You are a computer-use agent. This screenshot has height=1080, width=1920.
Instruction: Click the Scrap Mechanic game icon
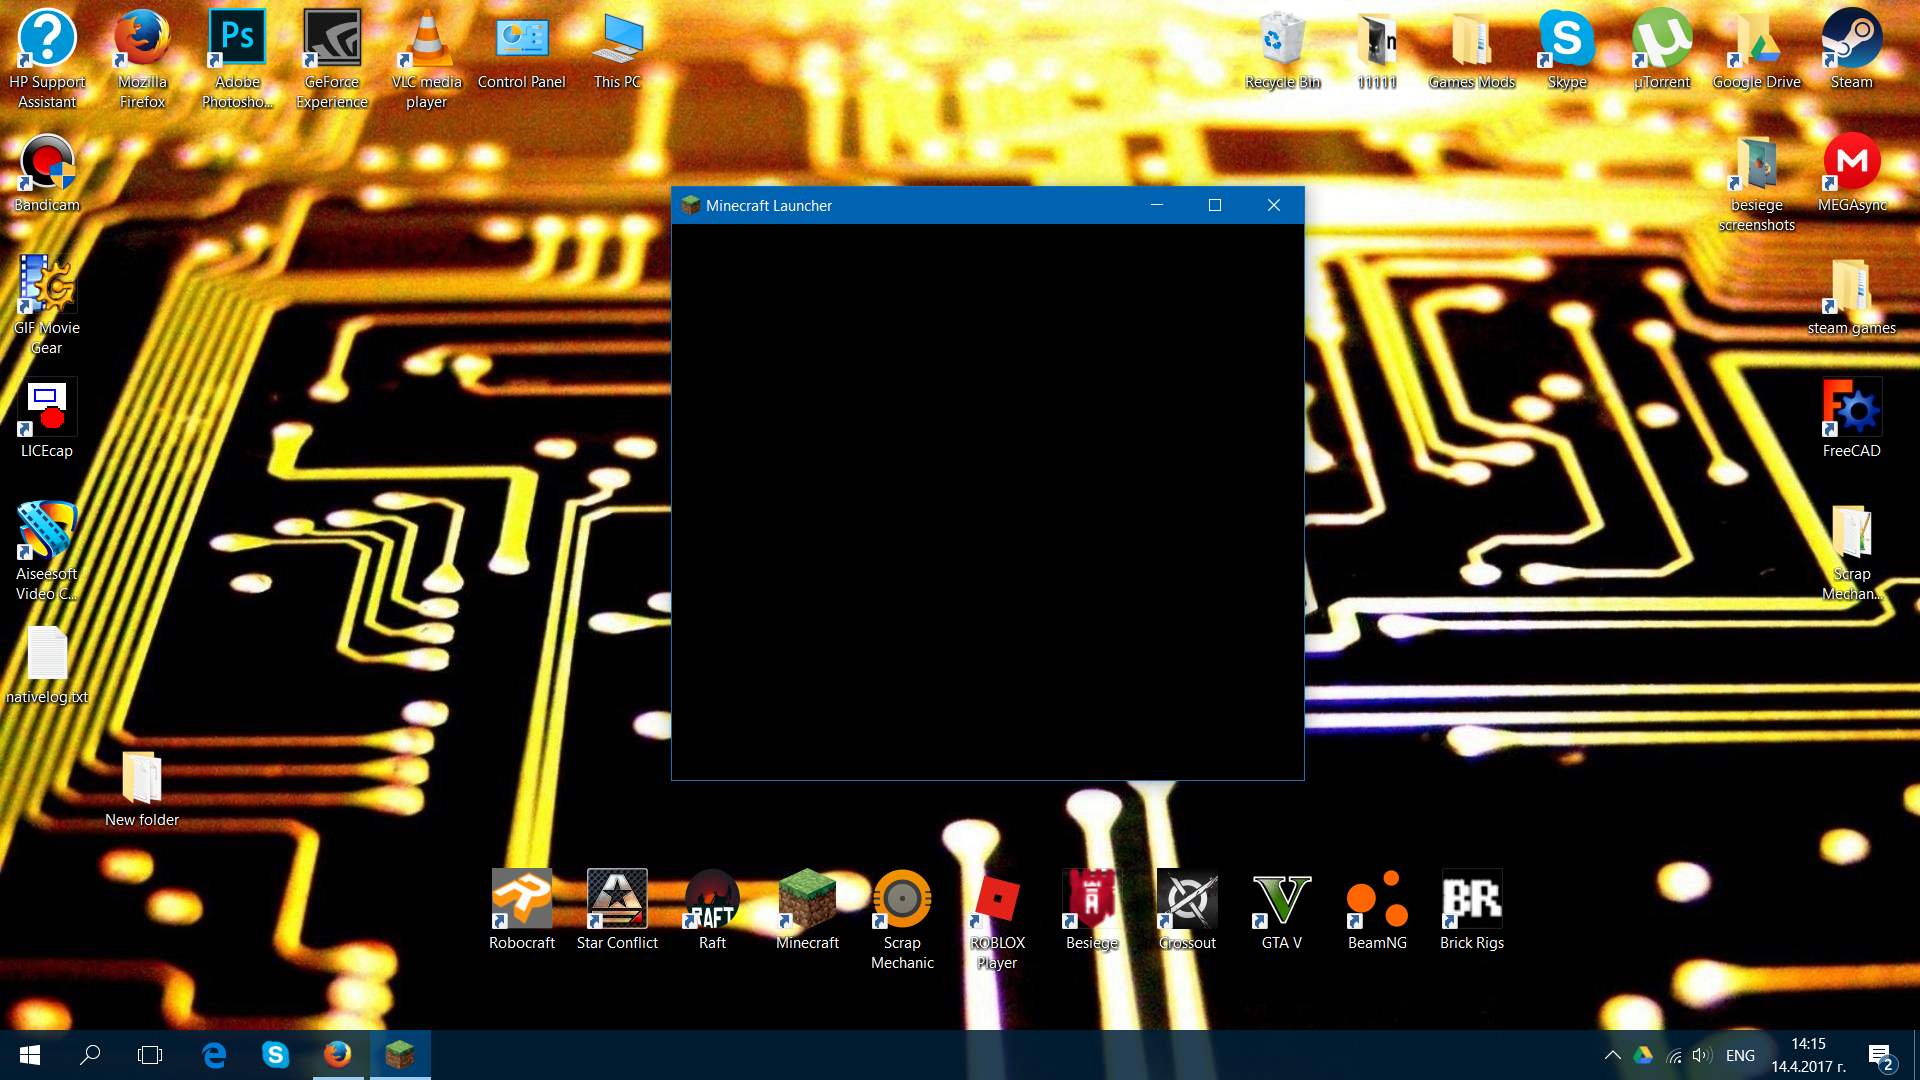(x=902, y=899)
